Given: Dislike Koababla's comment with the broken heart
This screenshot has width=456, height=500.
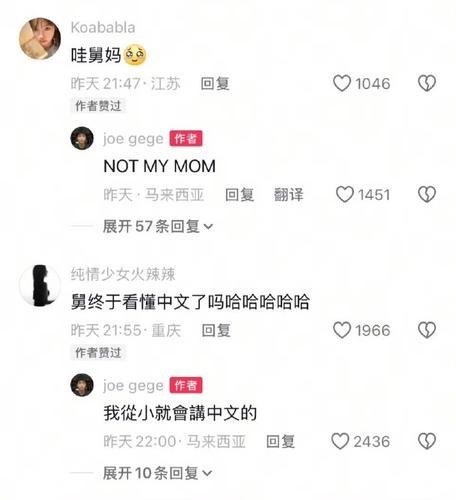Looking at the screenshot, I should click(427, 83).
